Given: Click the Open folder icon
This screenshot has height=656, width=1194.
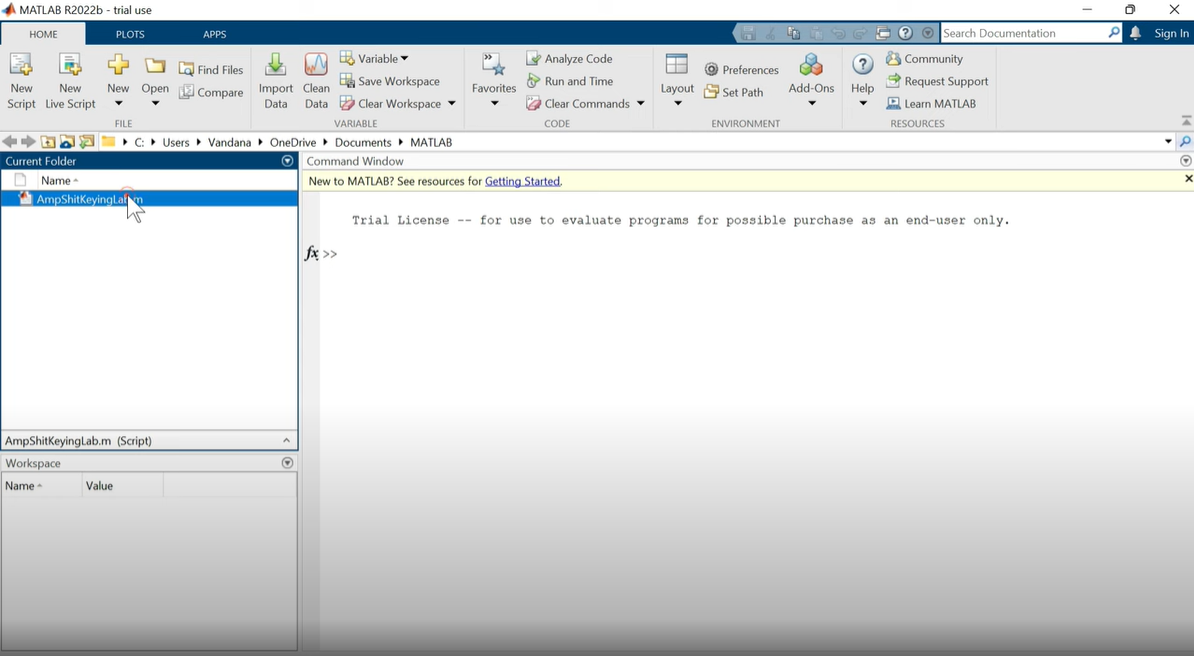Looking at the screenshot, I should click(155, 66).
